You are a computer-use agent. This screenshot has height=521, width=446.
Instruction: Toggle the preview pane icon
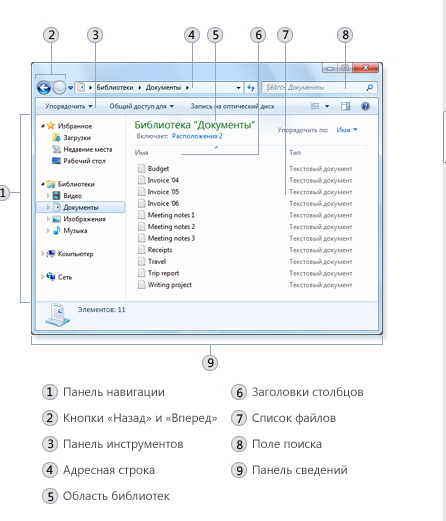[x=345, y=106]
